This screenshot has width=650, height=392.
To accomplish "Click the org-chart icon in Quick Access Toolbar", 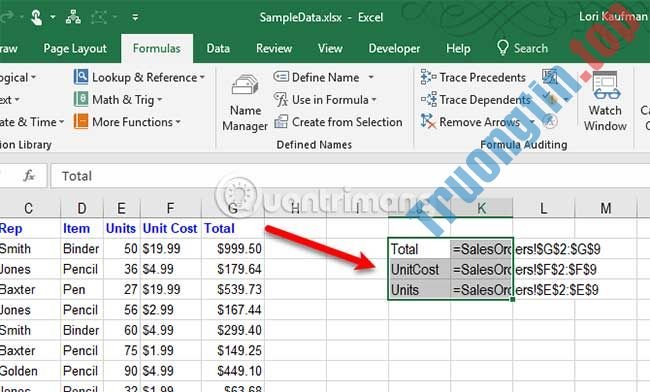I will (73, 17).
